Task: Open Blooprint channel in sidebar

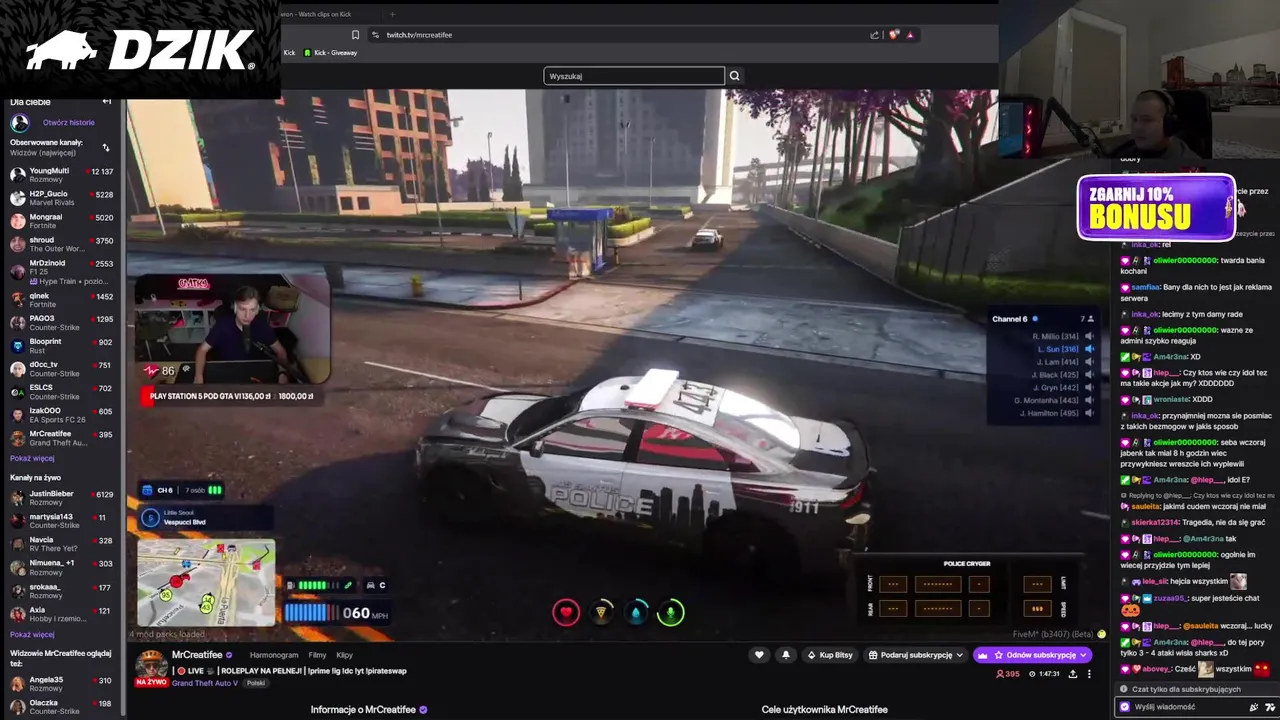Action: point(62,346)
